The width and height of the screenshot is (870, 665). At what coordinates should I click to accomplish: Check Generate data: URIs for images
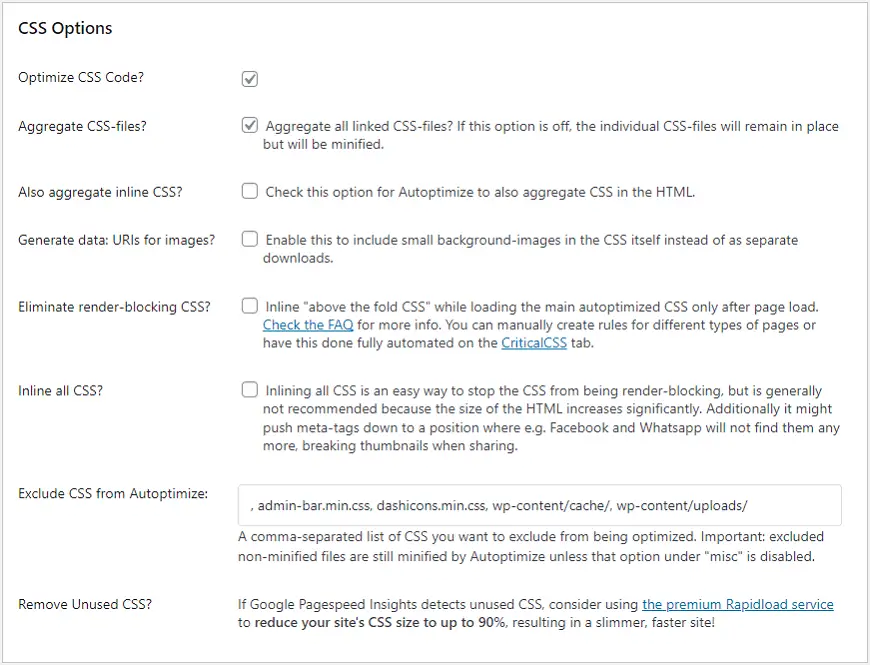(250, 239)
